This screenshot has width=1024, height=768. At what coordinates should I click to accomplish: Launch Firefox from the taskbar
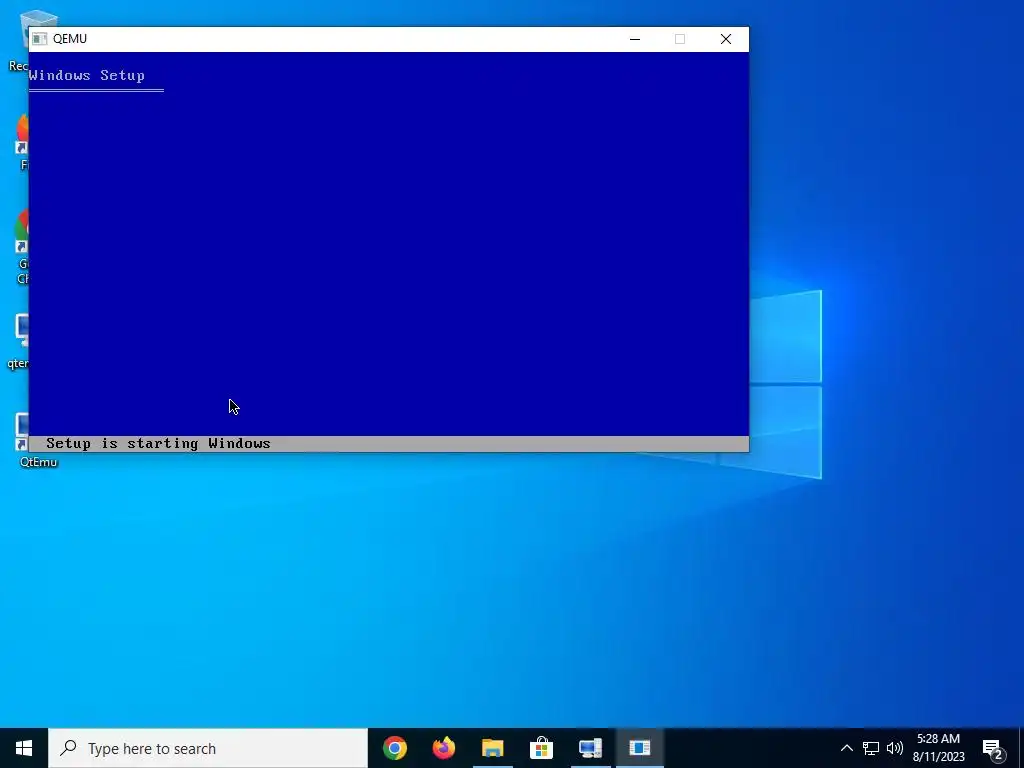(444, 748)
